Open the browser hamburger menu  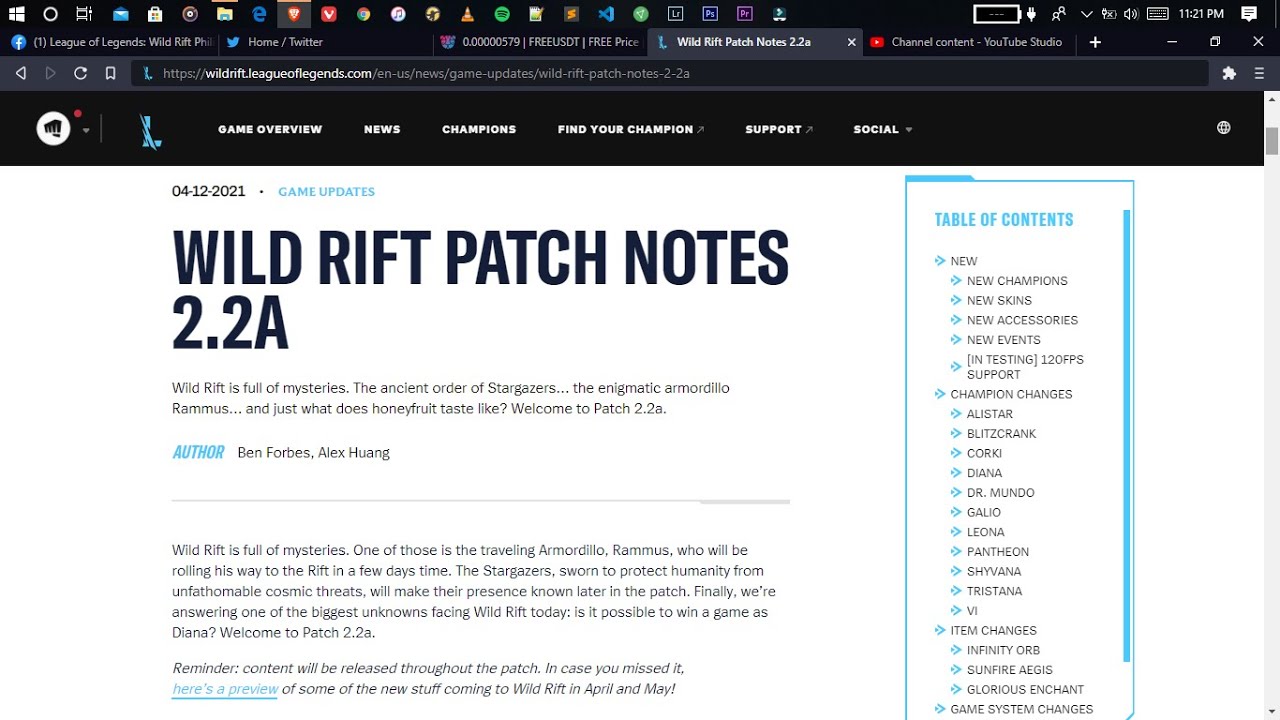1260,73
